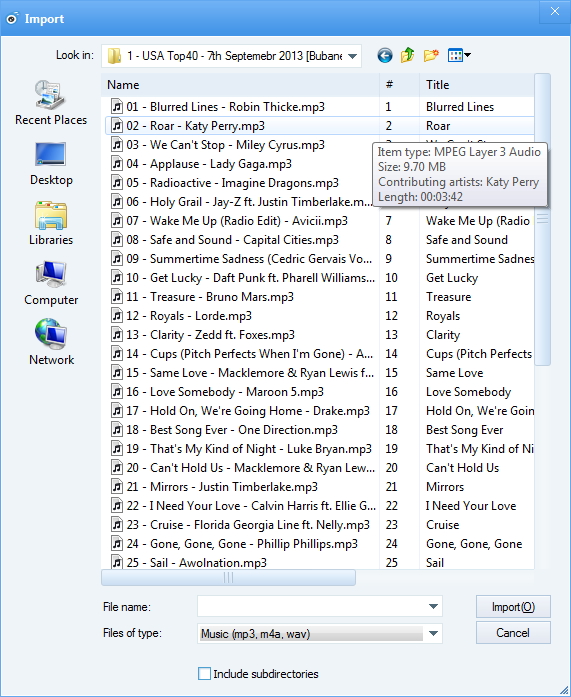Click the Title cell 'Safe and Sound'
The image size is (571, 697).
(x=467, y=240)
